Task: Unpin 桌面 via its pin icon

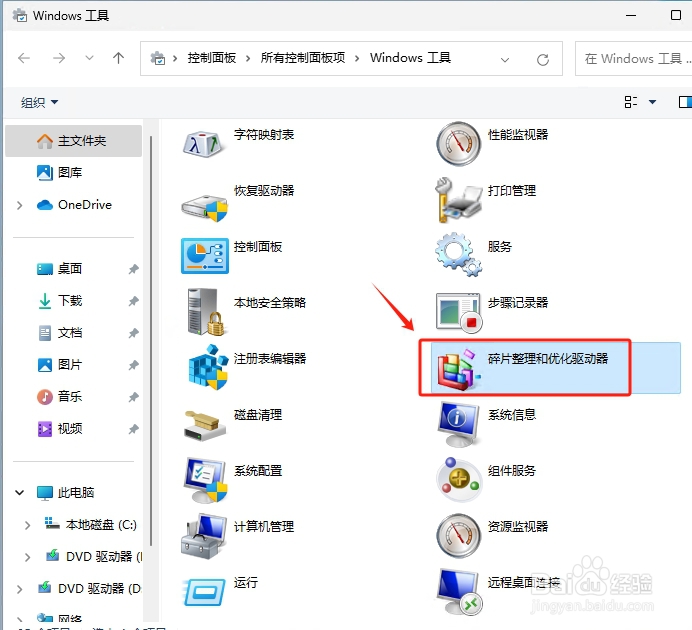Action: (x=133, y=269)
